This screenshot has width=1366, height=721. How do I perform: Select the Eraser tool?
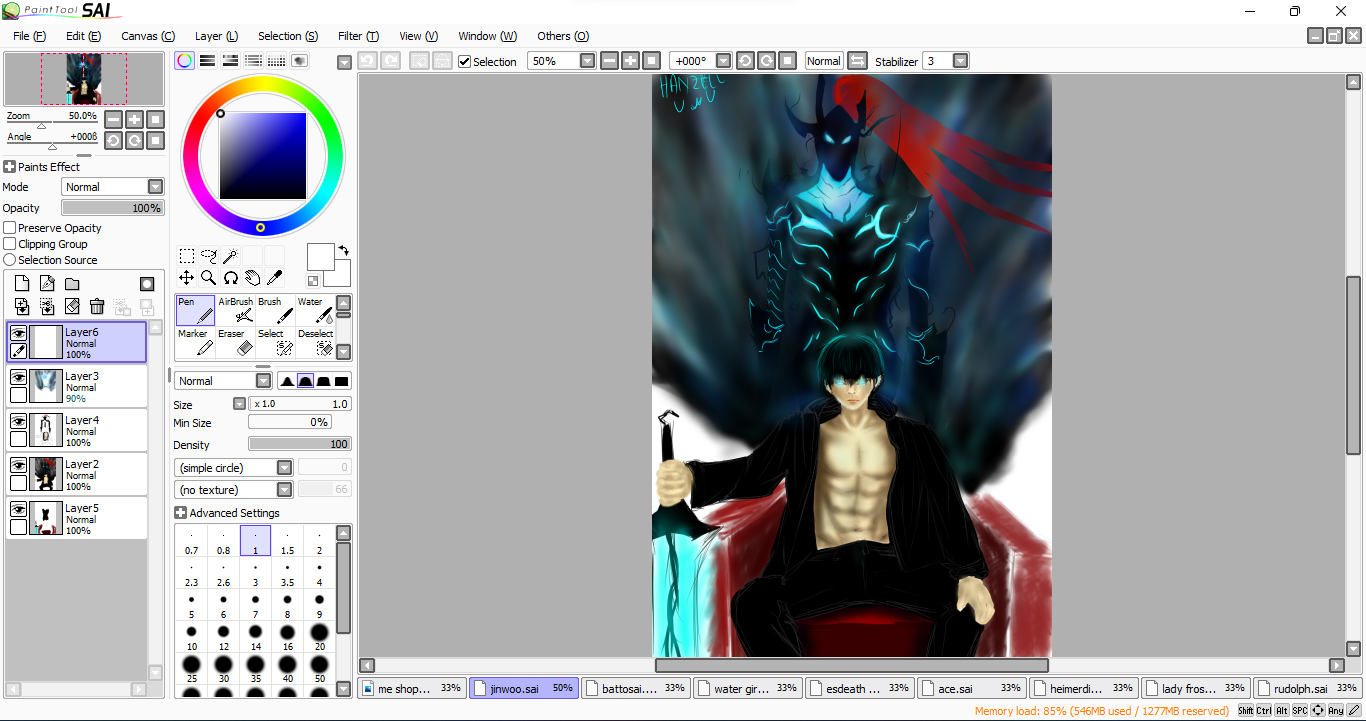click(x=236, y=343)
